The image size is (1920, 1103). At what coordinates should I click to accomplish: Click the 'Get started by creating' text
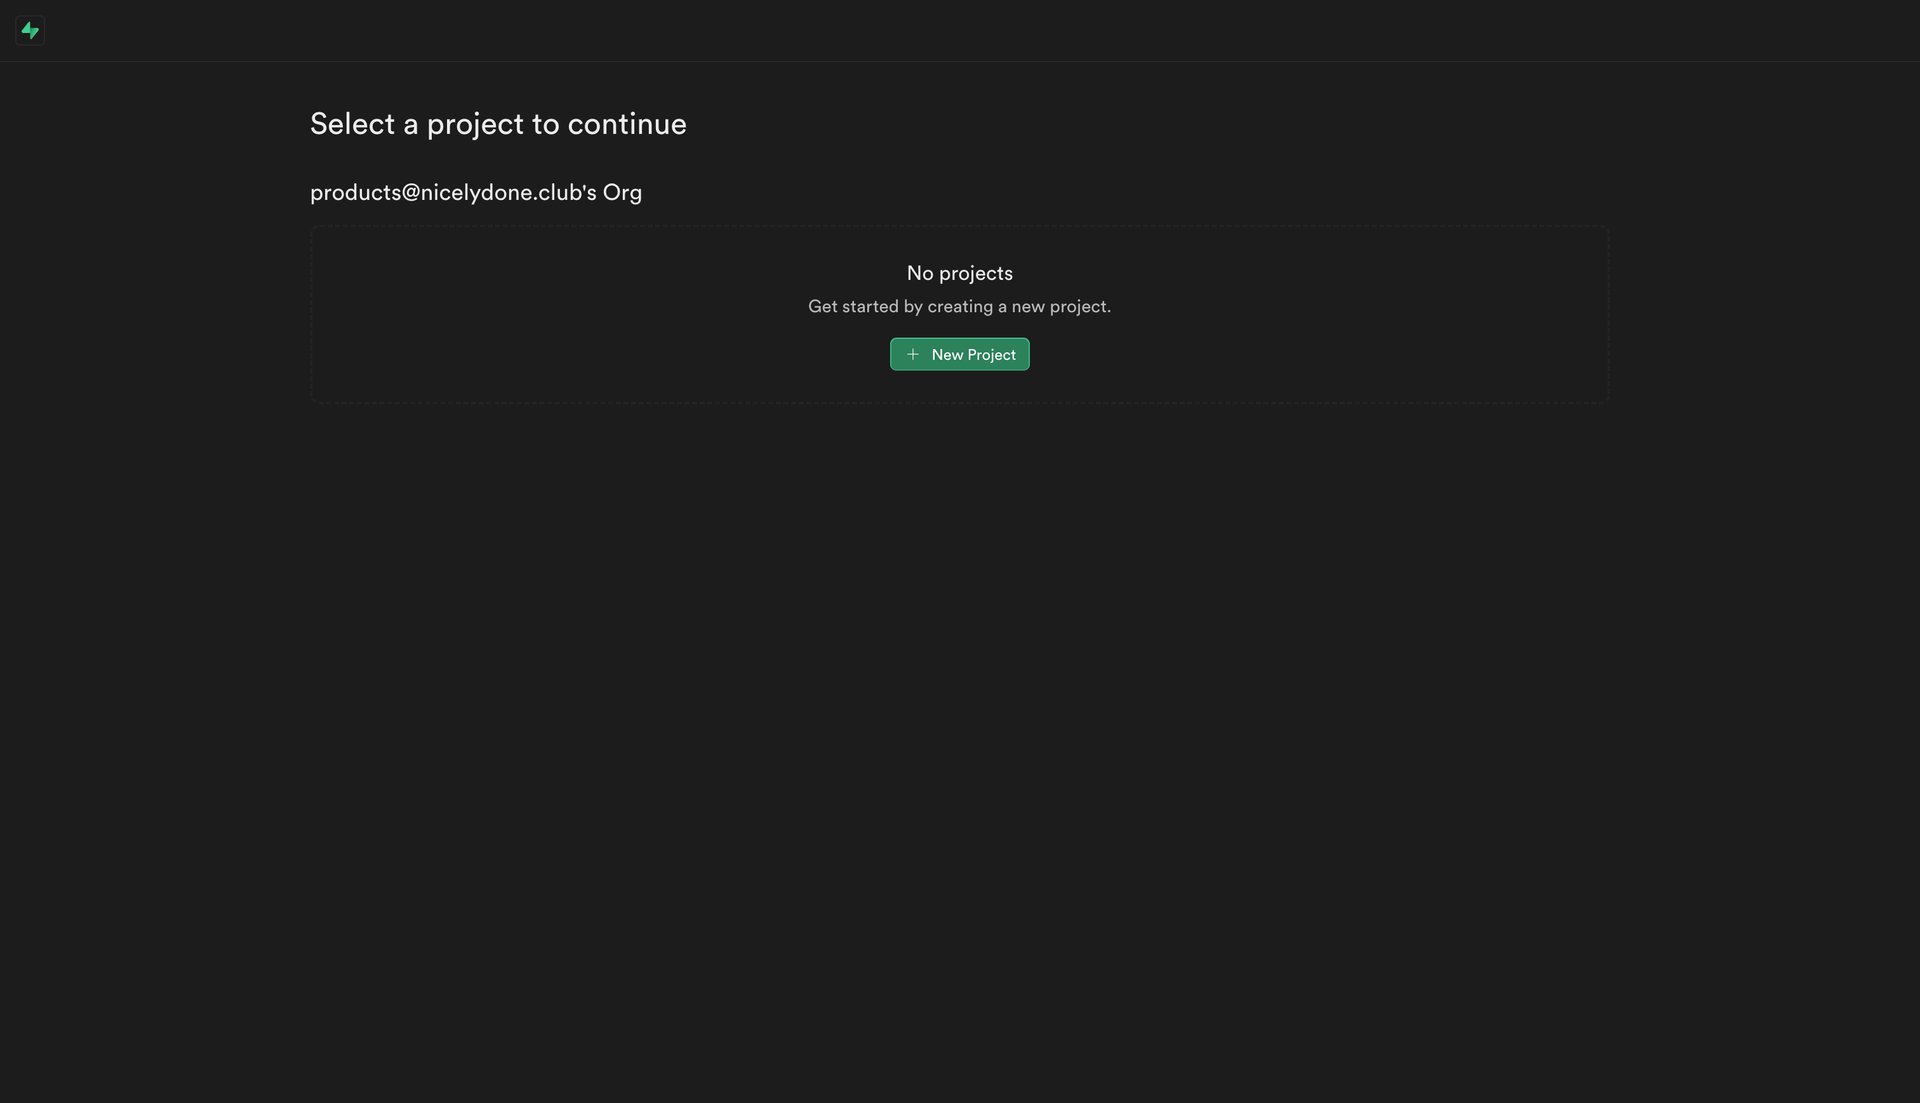(959, 306)
